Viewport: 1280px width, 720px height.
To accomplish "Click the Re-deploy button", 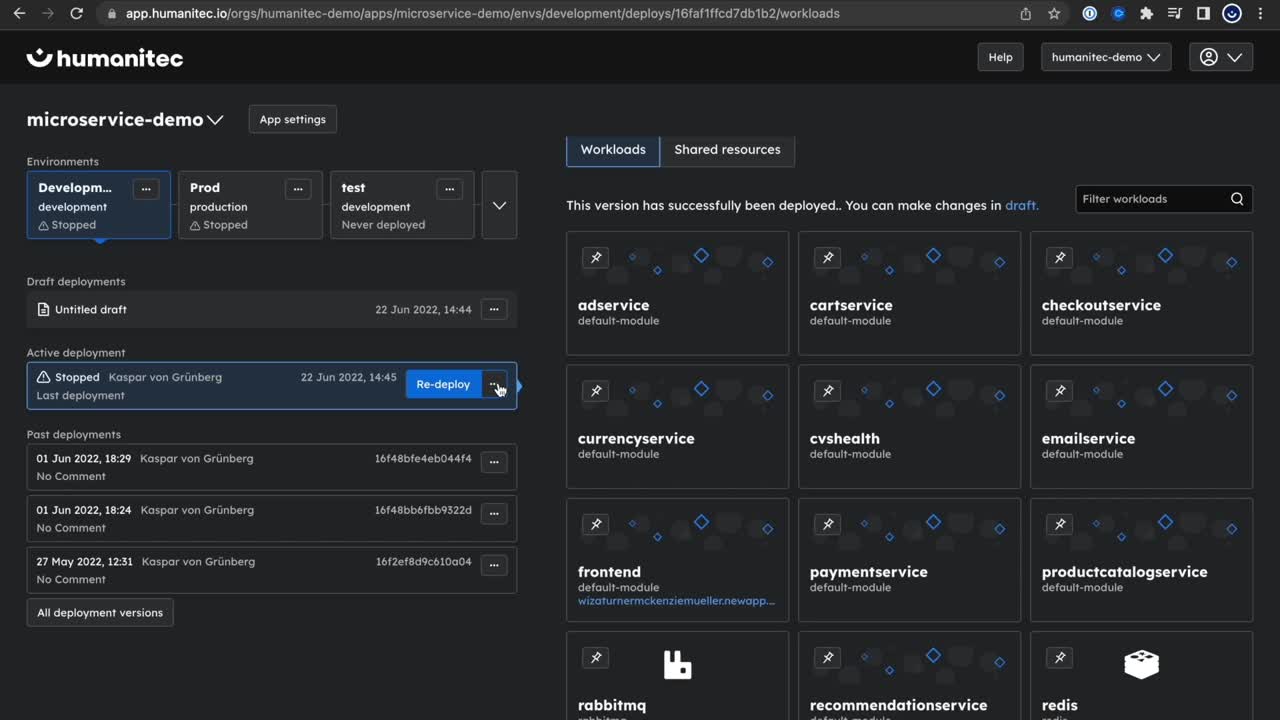I will [442, 384].
